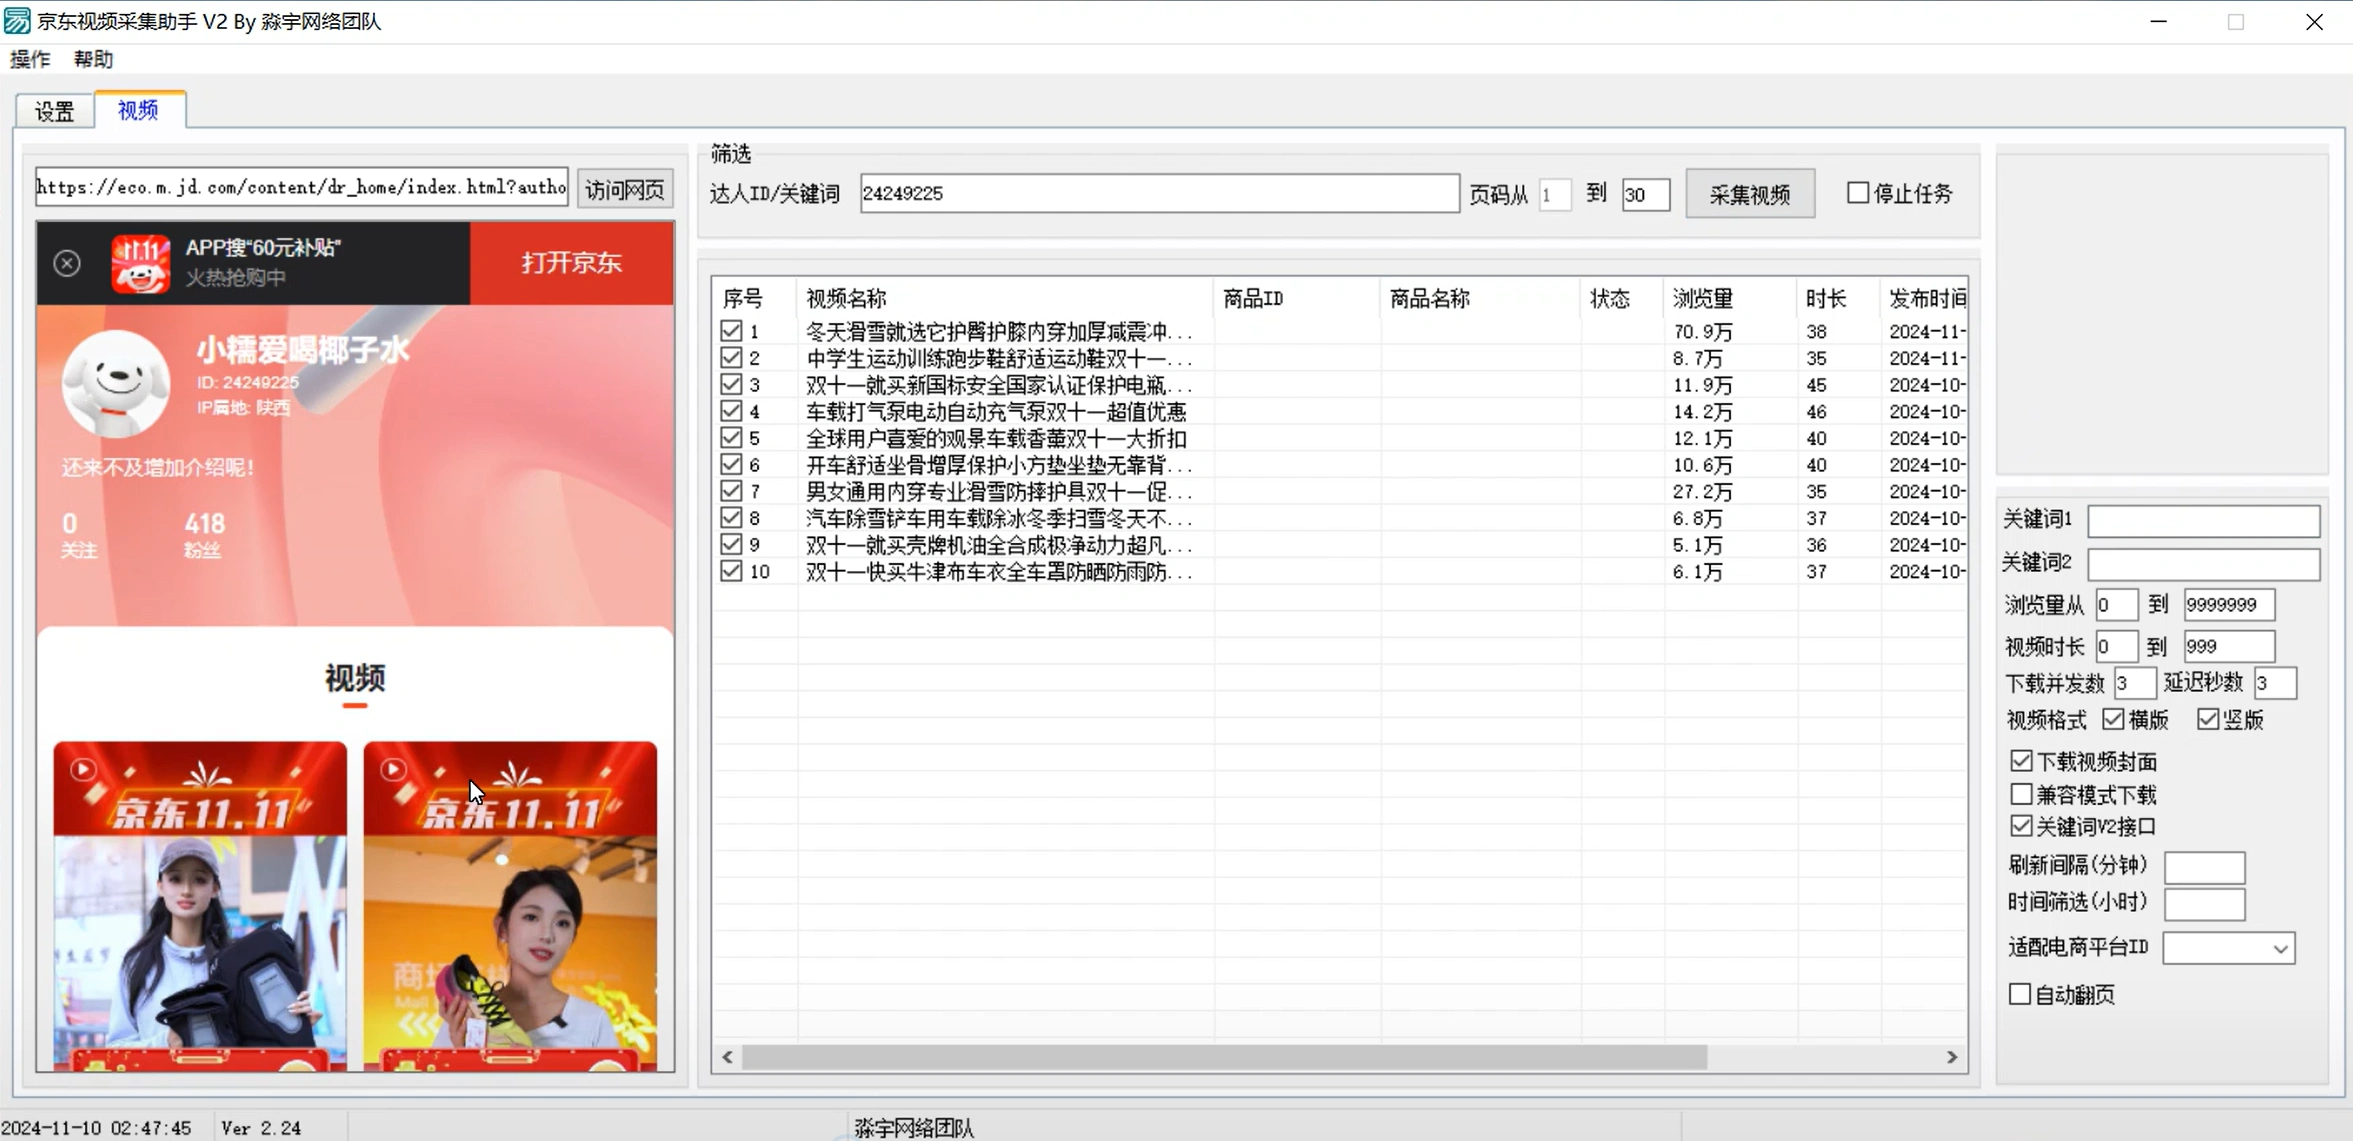Click the app logo in the title bar
This screenshot has height=1141, width=2353.
pos(16,20)
